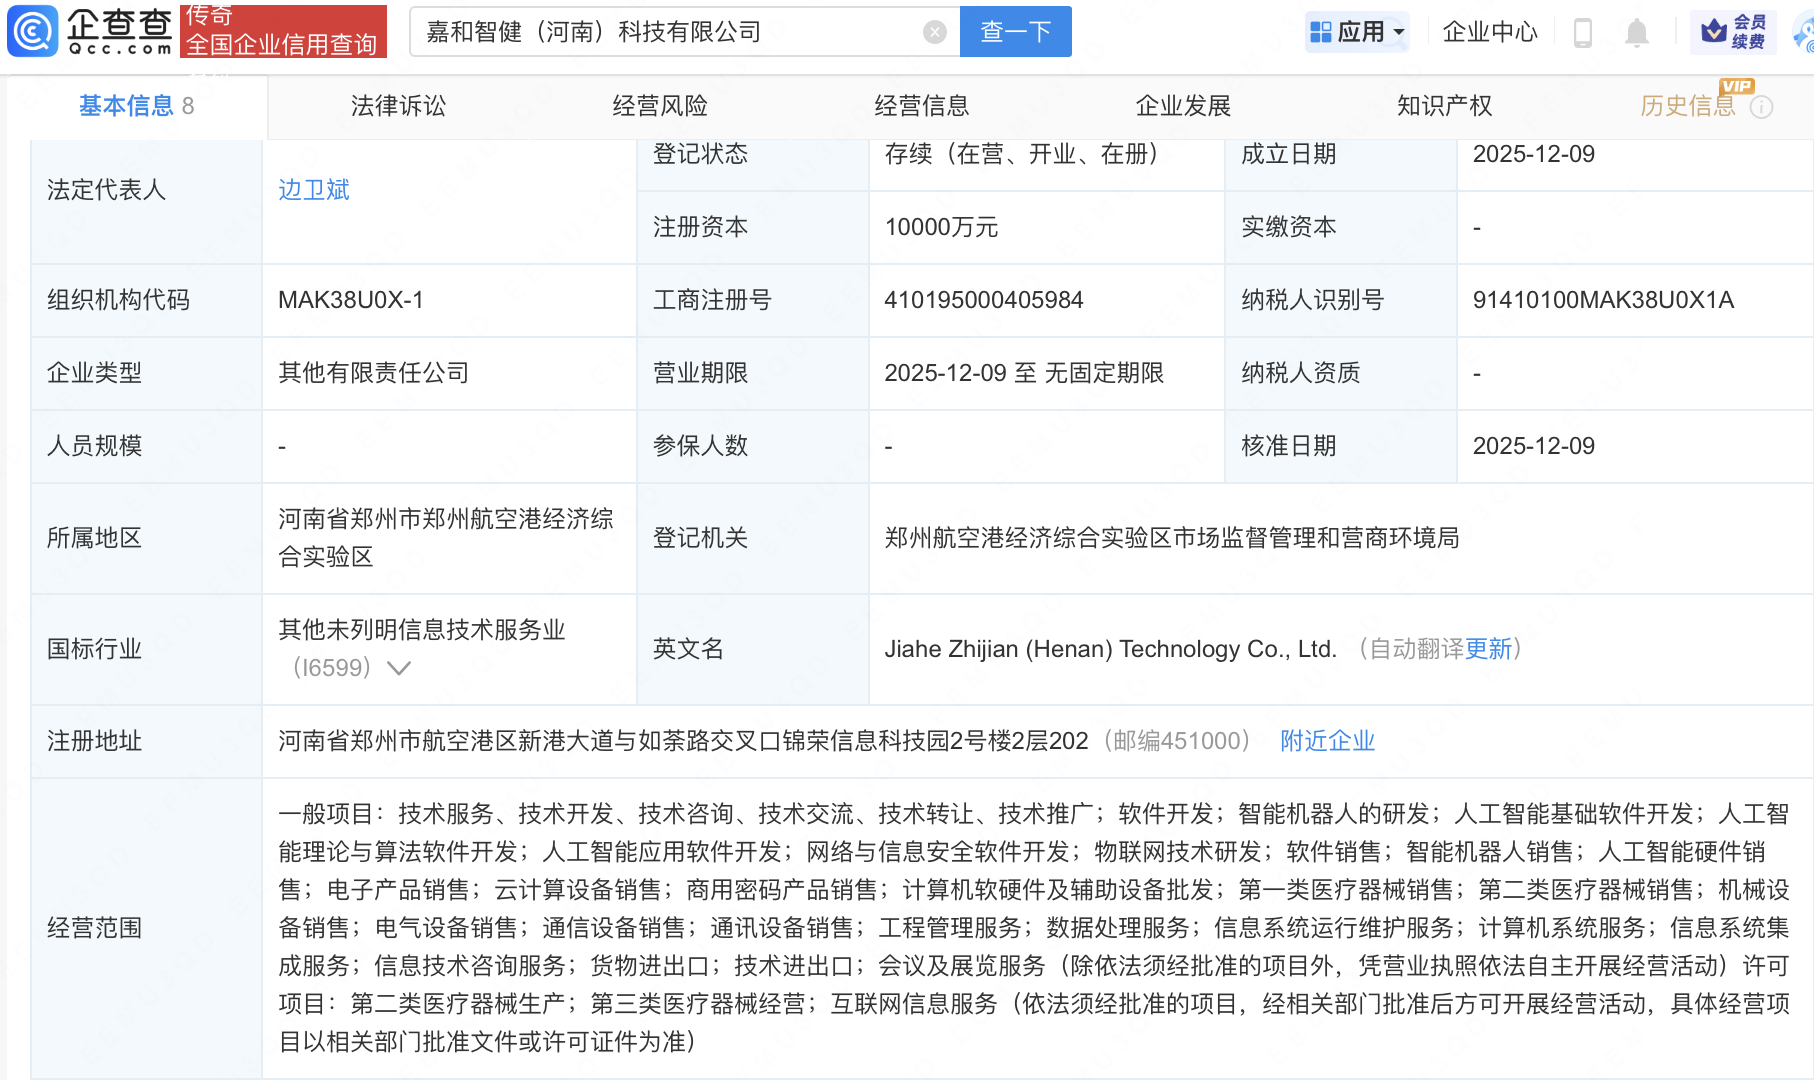Viewport: 1814px width, 1080px height.
Task: Click the 查一下 search button
Action: click(1015, 32)
